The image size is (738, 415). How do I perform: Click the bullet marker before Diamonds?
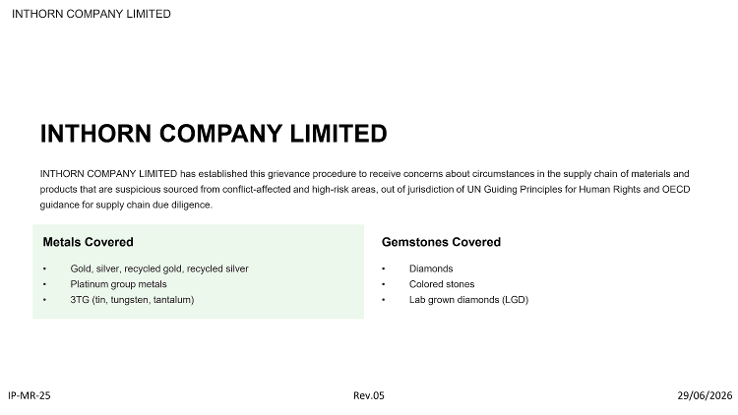(x=384, y=269)
